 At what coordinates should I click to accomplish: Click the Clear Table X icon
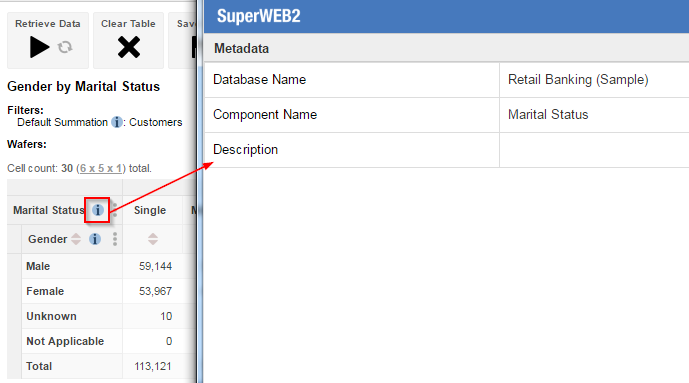129,47
